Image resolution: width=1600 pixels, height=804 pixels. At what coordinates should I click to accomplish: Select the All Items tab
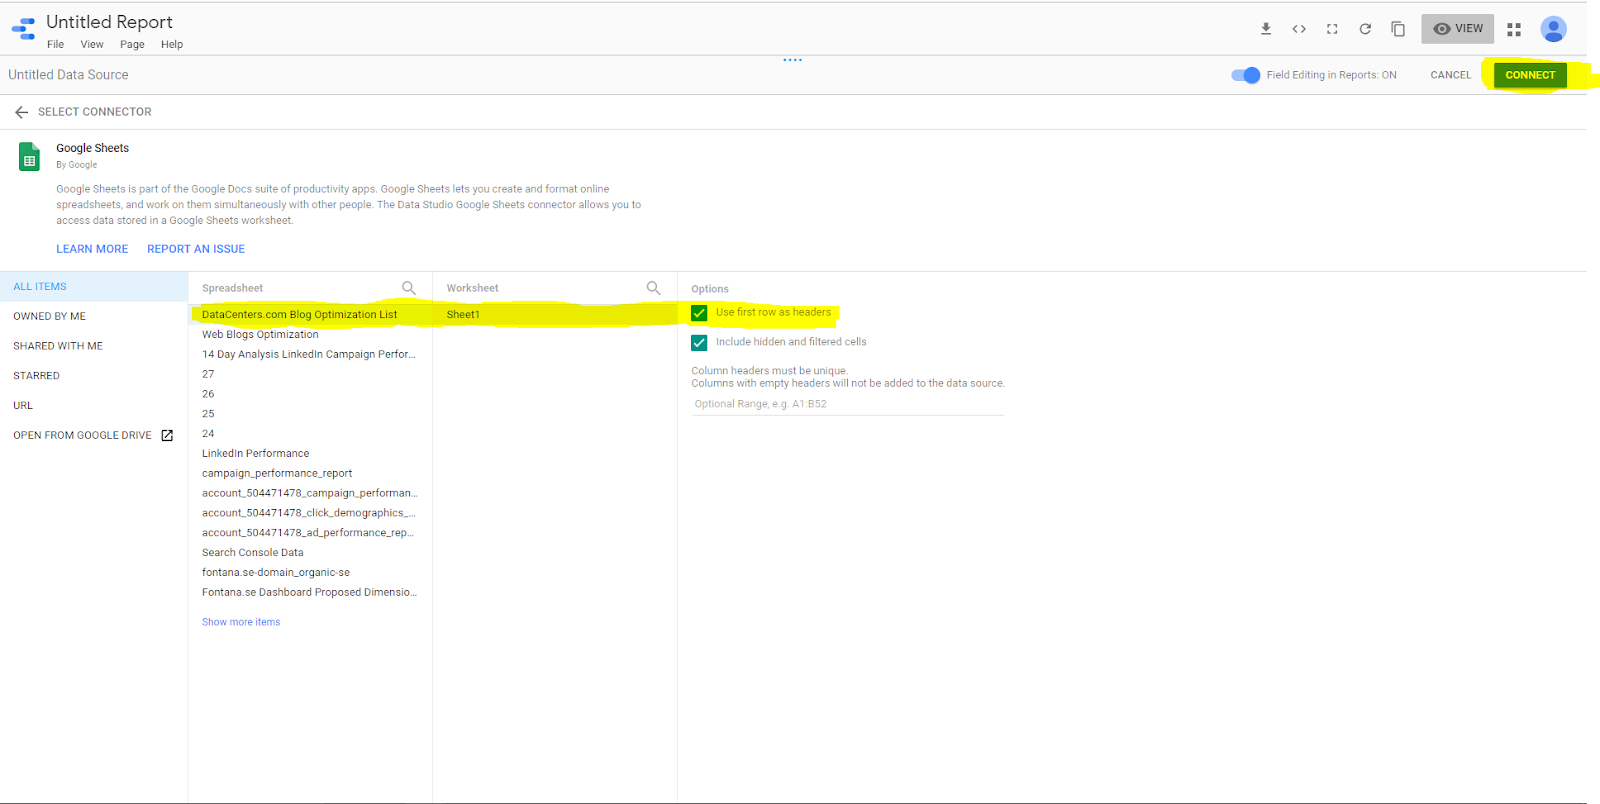[94, 287]
